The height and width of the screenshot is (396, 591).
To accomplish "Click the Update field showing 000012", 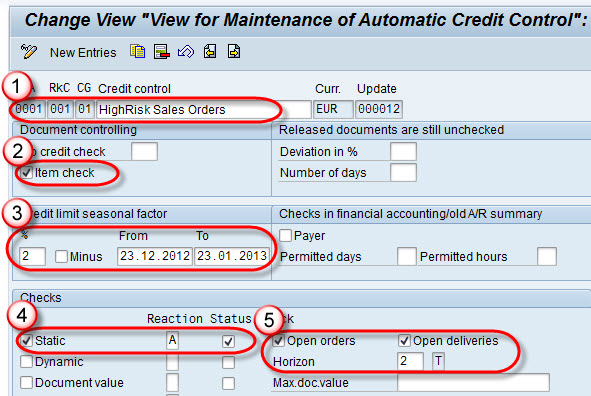I will 379,109.
